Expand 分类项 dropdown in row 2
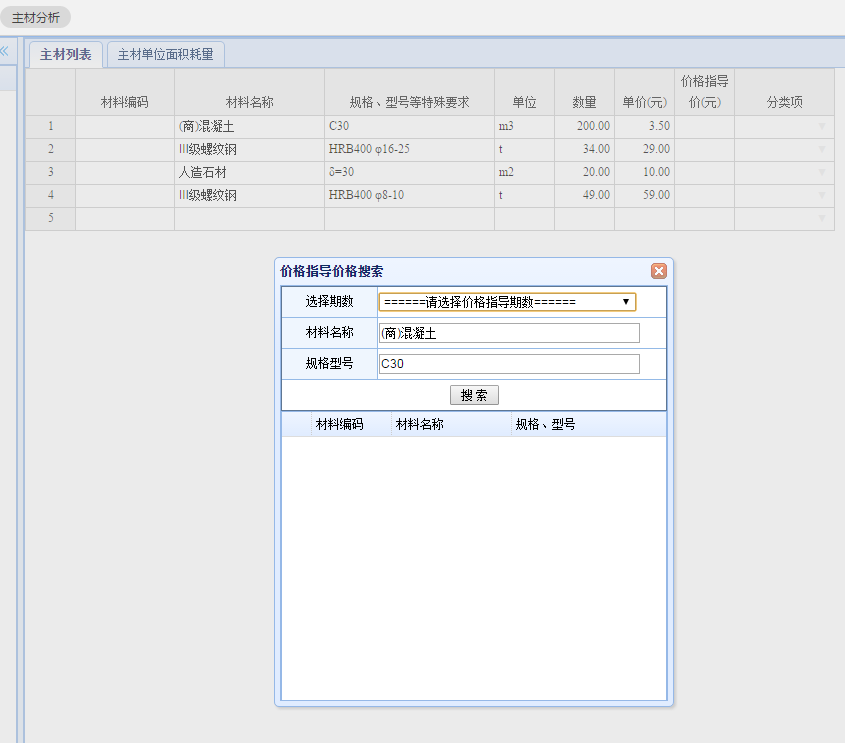This screenshot has height=743, width=845. [x=822, y=150]
